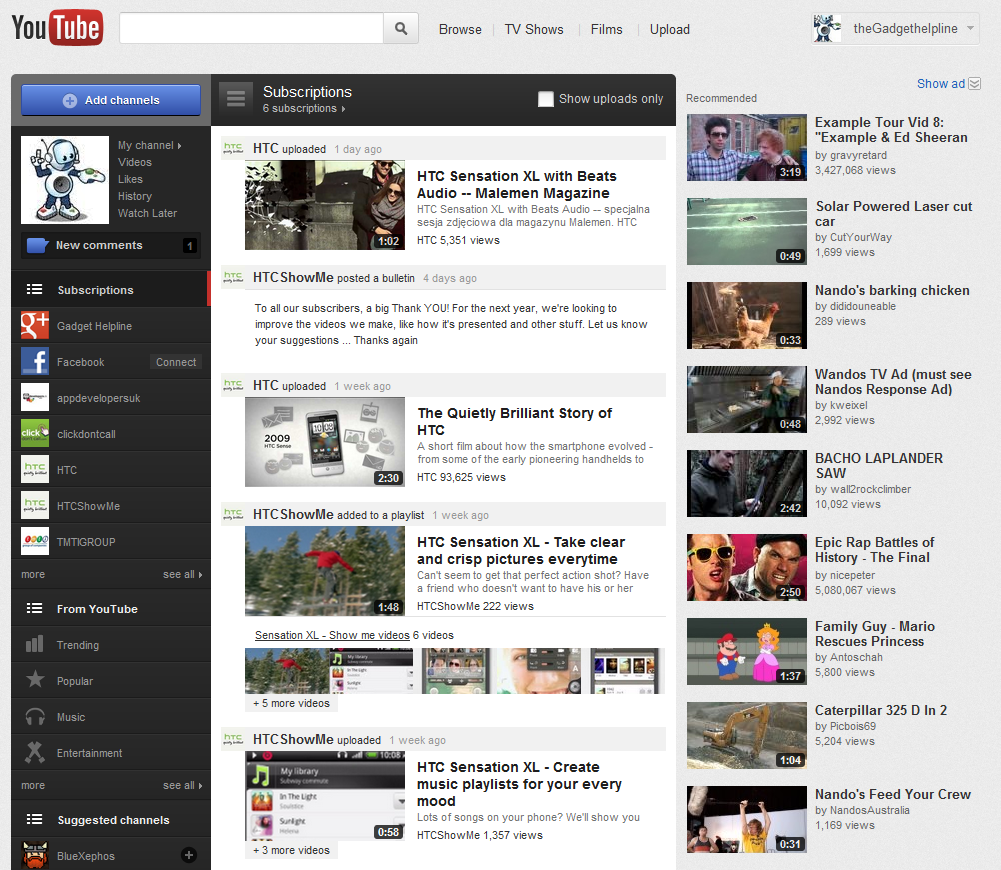The image size is (1001, 870).
Task: Open Popular star icon in sidebar
Action: pos(35,681)
